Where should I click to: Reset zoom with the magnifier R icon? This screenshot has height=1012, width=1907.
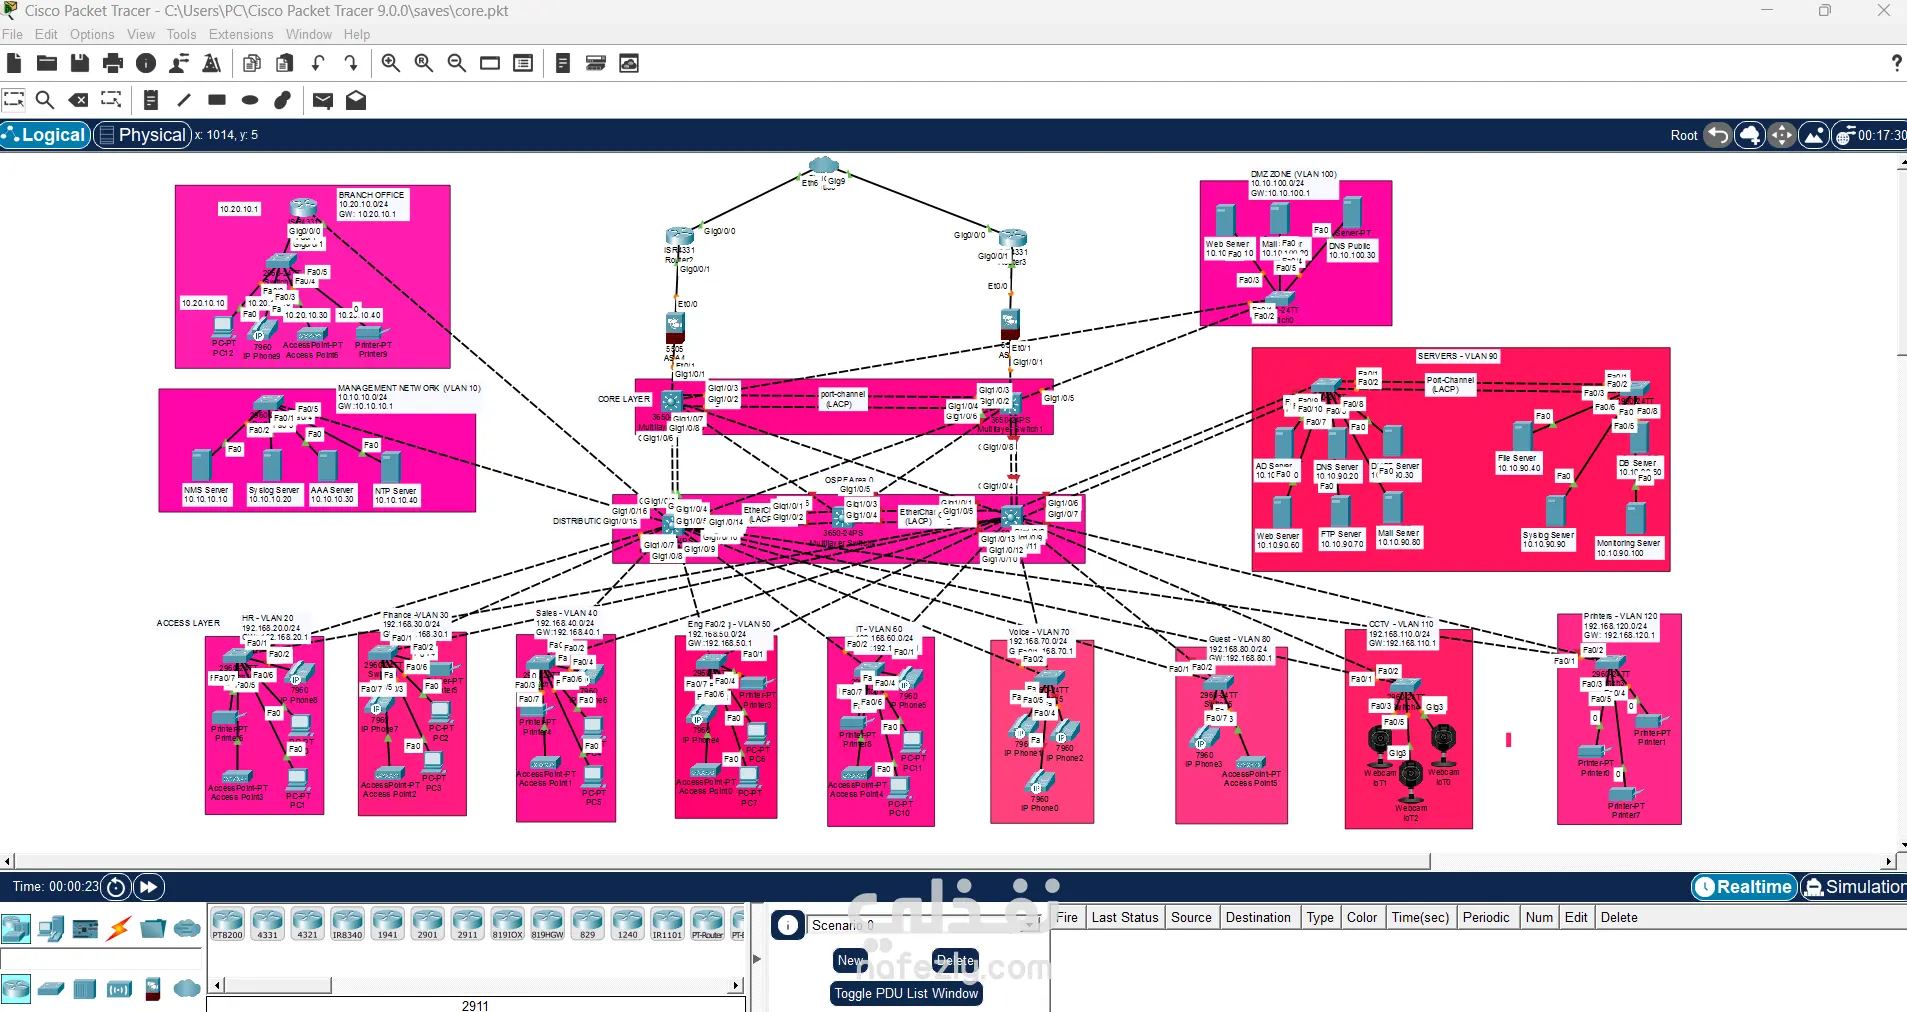coord(424,63)
